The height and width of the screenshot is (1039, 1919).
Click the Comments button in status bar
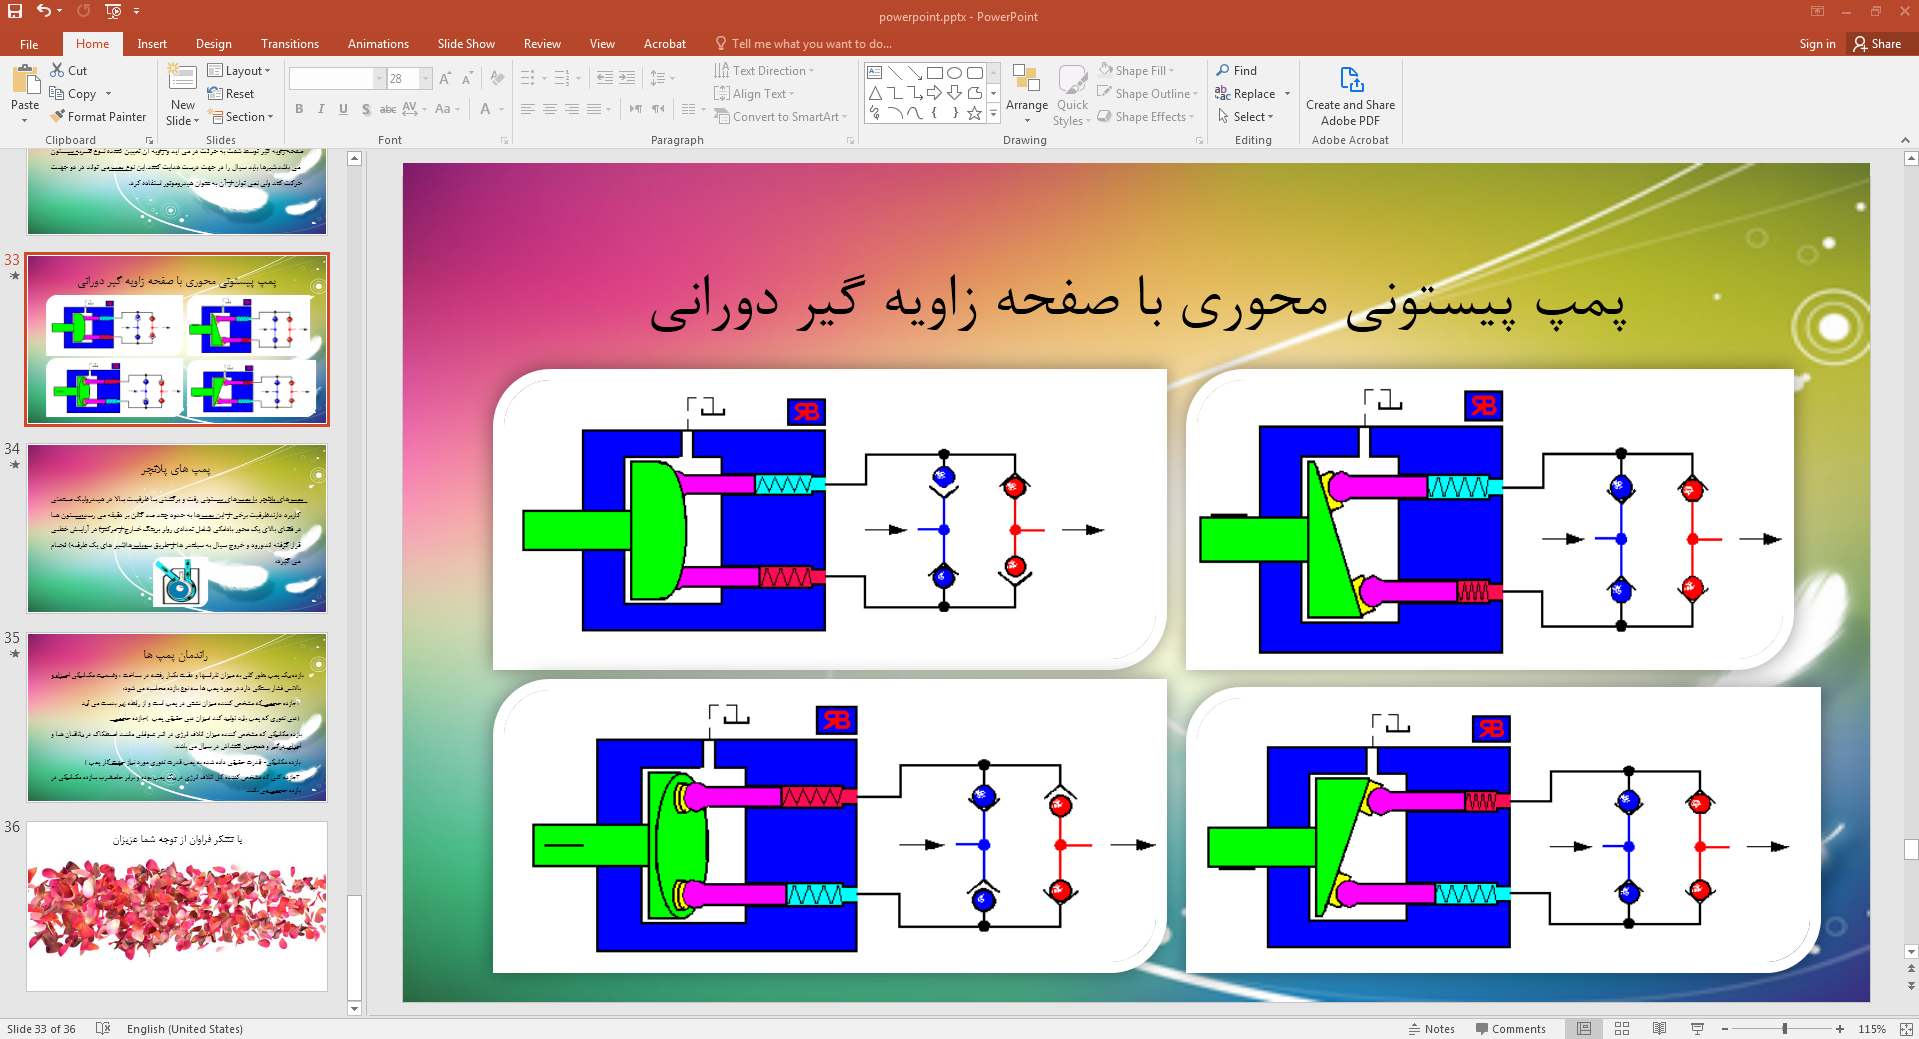click(x=1510, y=1029)
